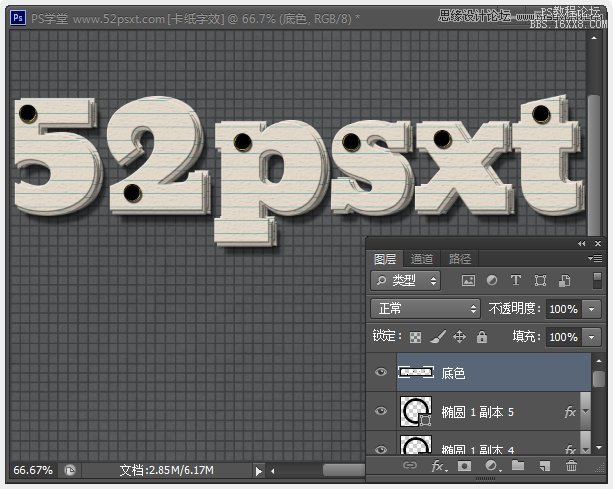Click the layers list scrollbar thumb
The image size is (613, 489).
coord(599,379)
